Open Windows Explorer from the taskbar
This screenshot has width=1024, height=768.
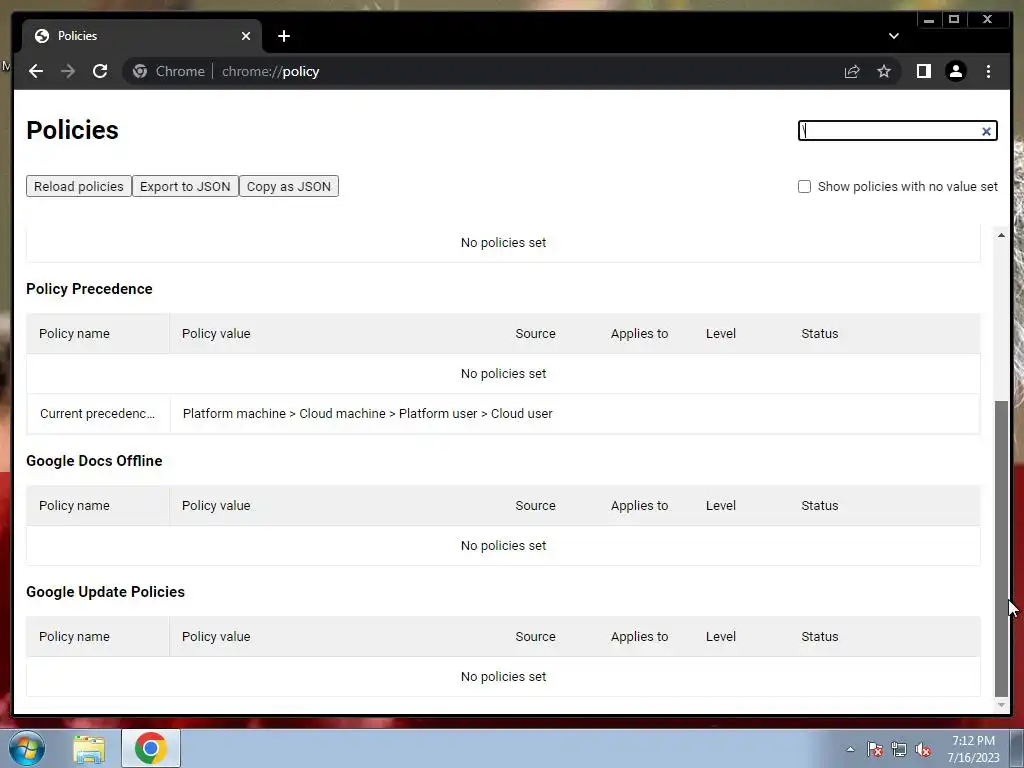coord(89,749)
